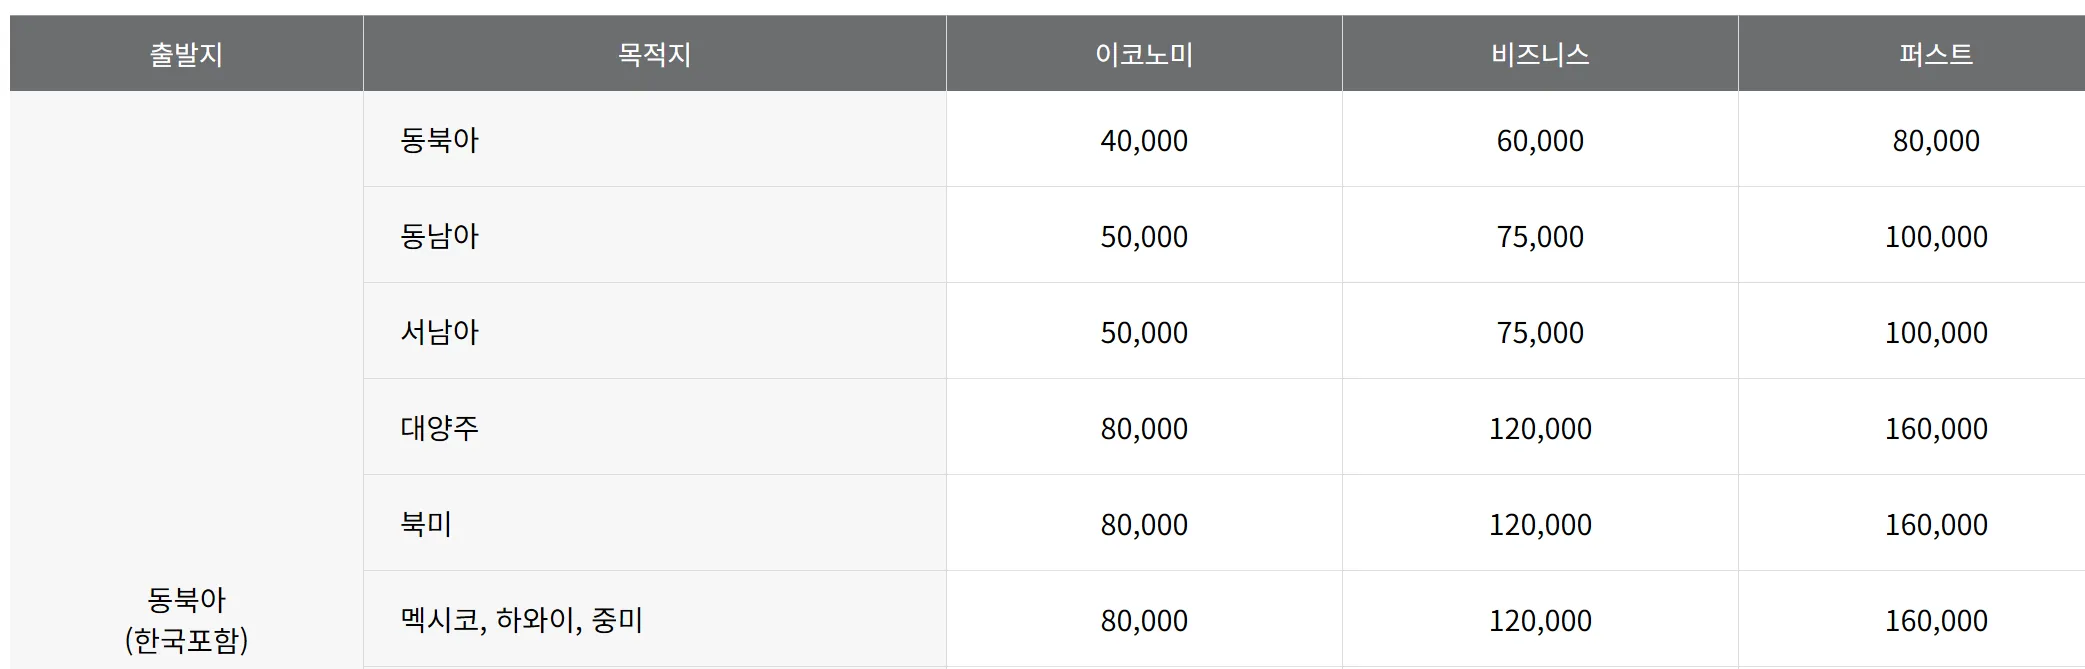Select the 비즈니스 column header
The height and width of the screenshot is (669, 2085).
point(1540,54)
